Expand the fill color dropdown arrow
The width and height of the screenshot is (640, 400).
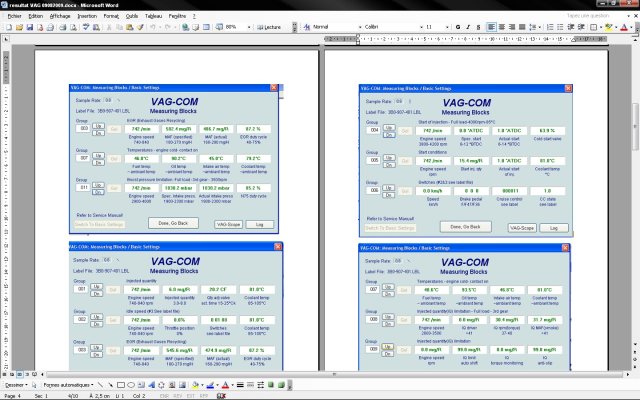(x=202, y=385)
